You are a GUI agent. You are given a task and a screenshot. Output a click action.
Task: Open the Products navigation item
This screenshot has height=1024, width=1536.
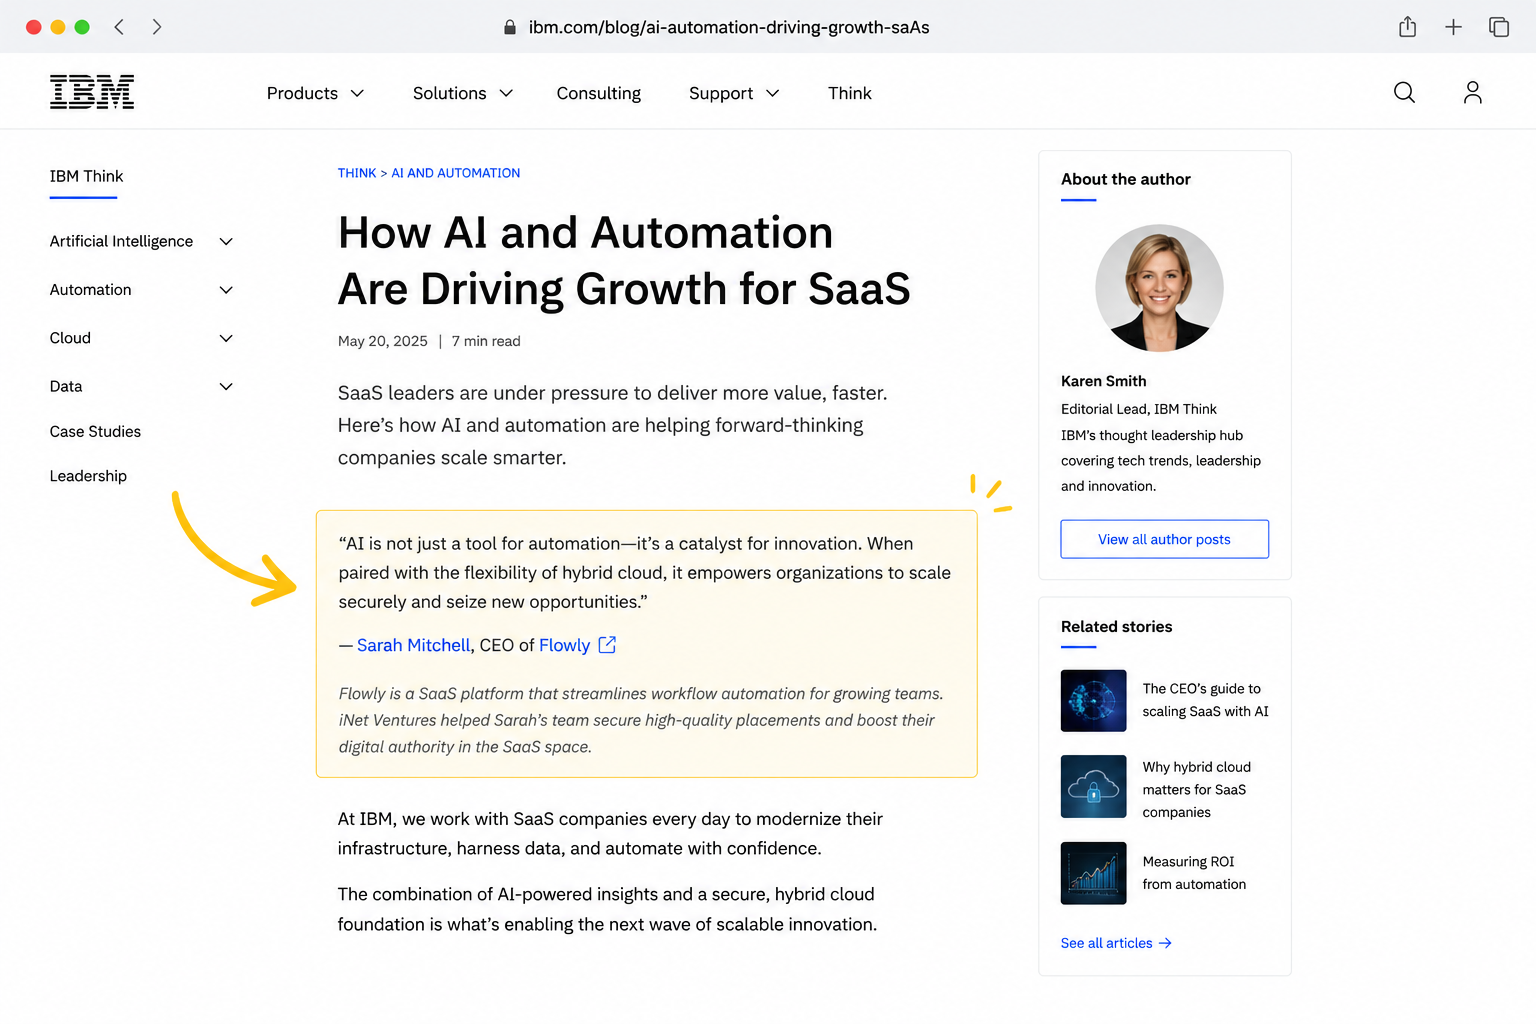[302, 93]
